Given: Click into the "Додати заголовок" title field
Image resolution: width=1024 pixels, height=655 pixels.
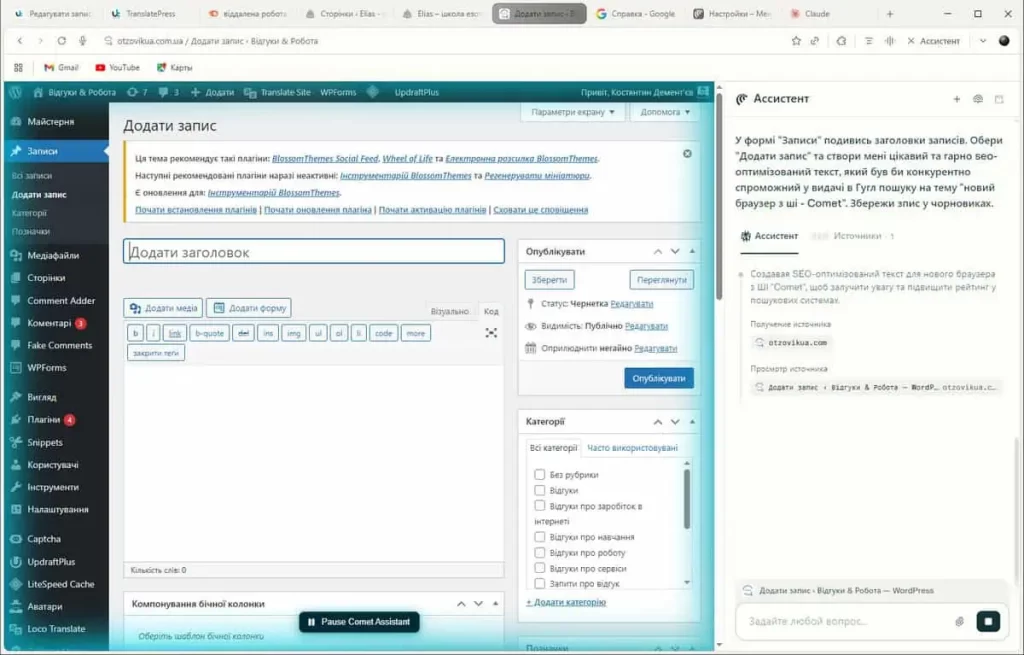Looking at the screenshot, I should click(314, 252).
